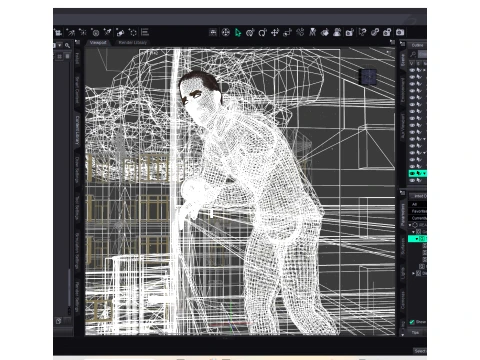Select the Favorites filter in Parameters
Viewport: 480px width, 360px height.
(x=418, y=211)
